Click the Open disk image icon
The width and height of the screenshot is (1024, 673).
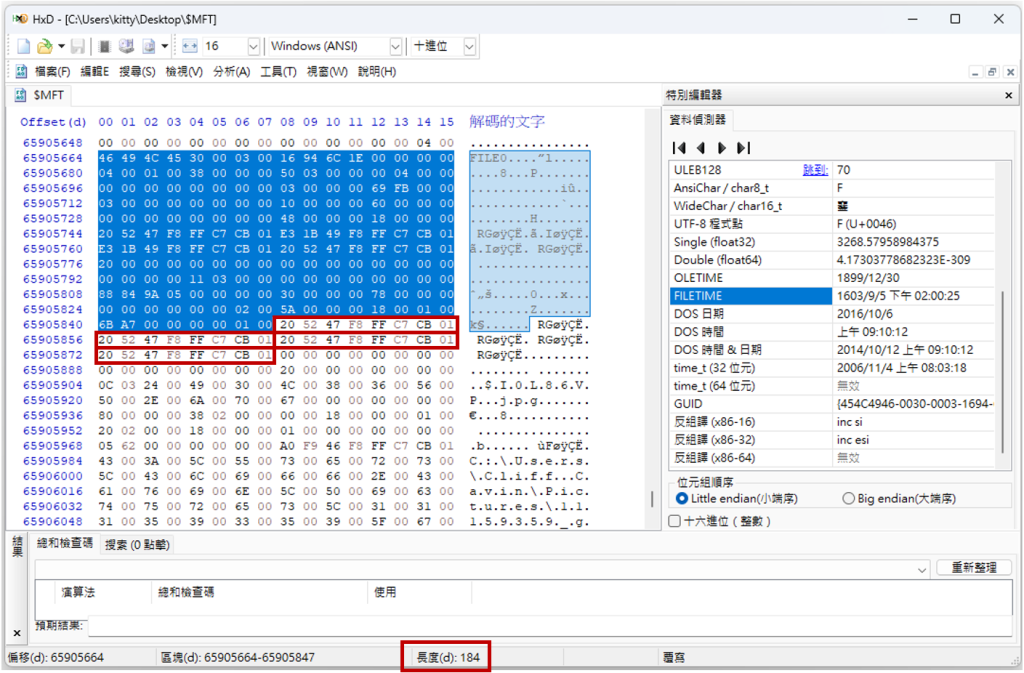click(149, 46)
